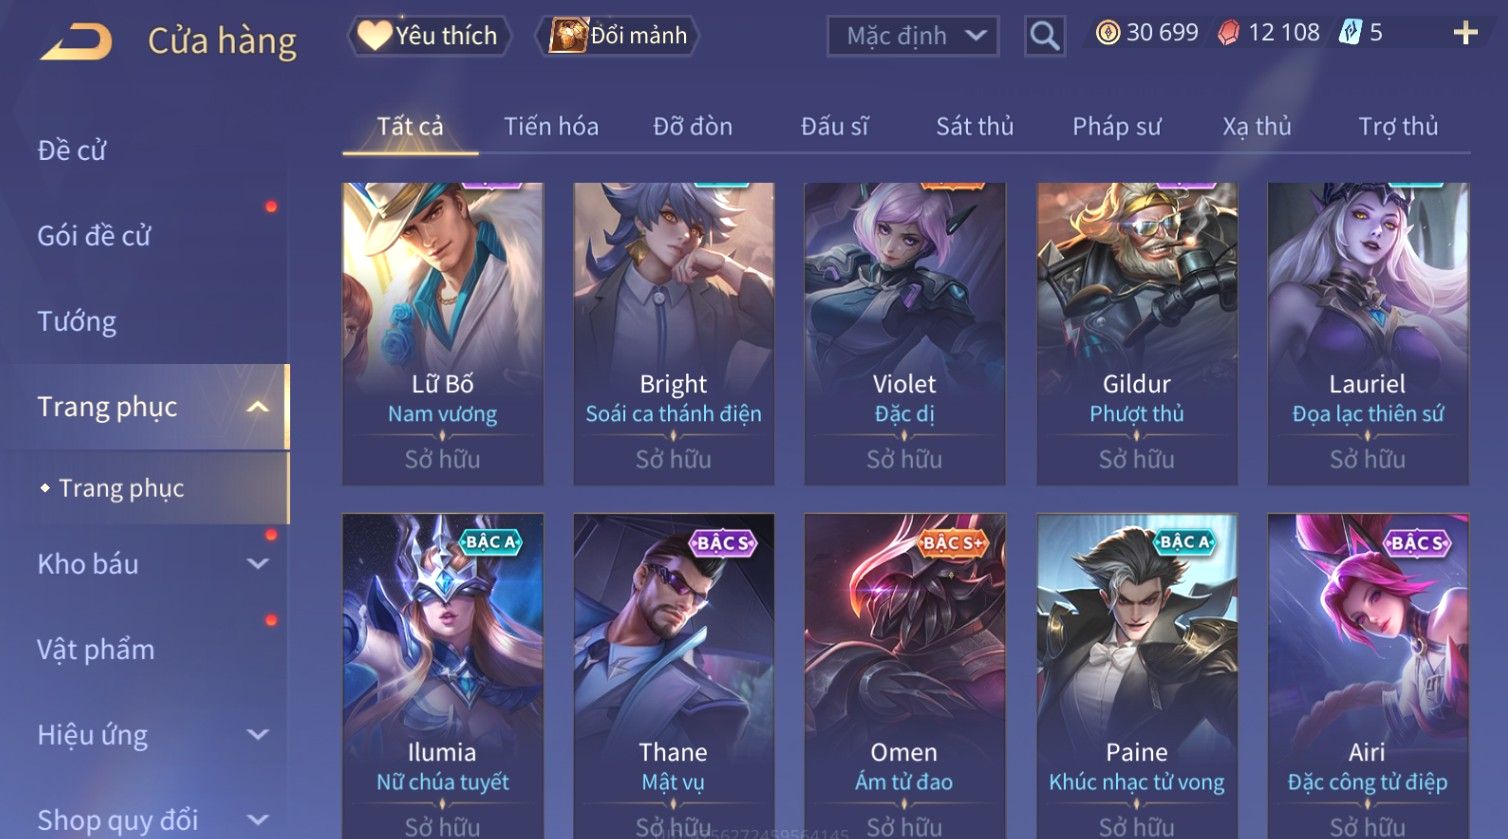Switch to the Pháp sư tab

pyautogui.click(x=1117, y=126)
